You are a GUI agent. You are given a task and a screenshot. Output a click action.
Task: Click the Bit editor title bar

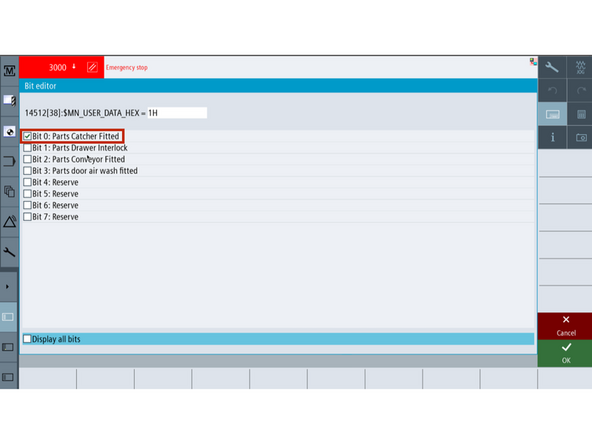coord(278,86)
